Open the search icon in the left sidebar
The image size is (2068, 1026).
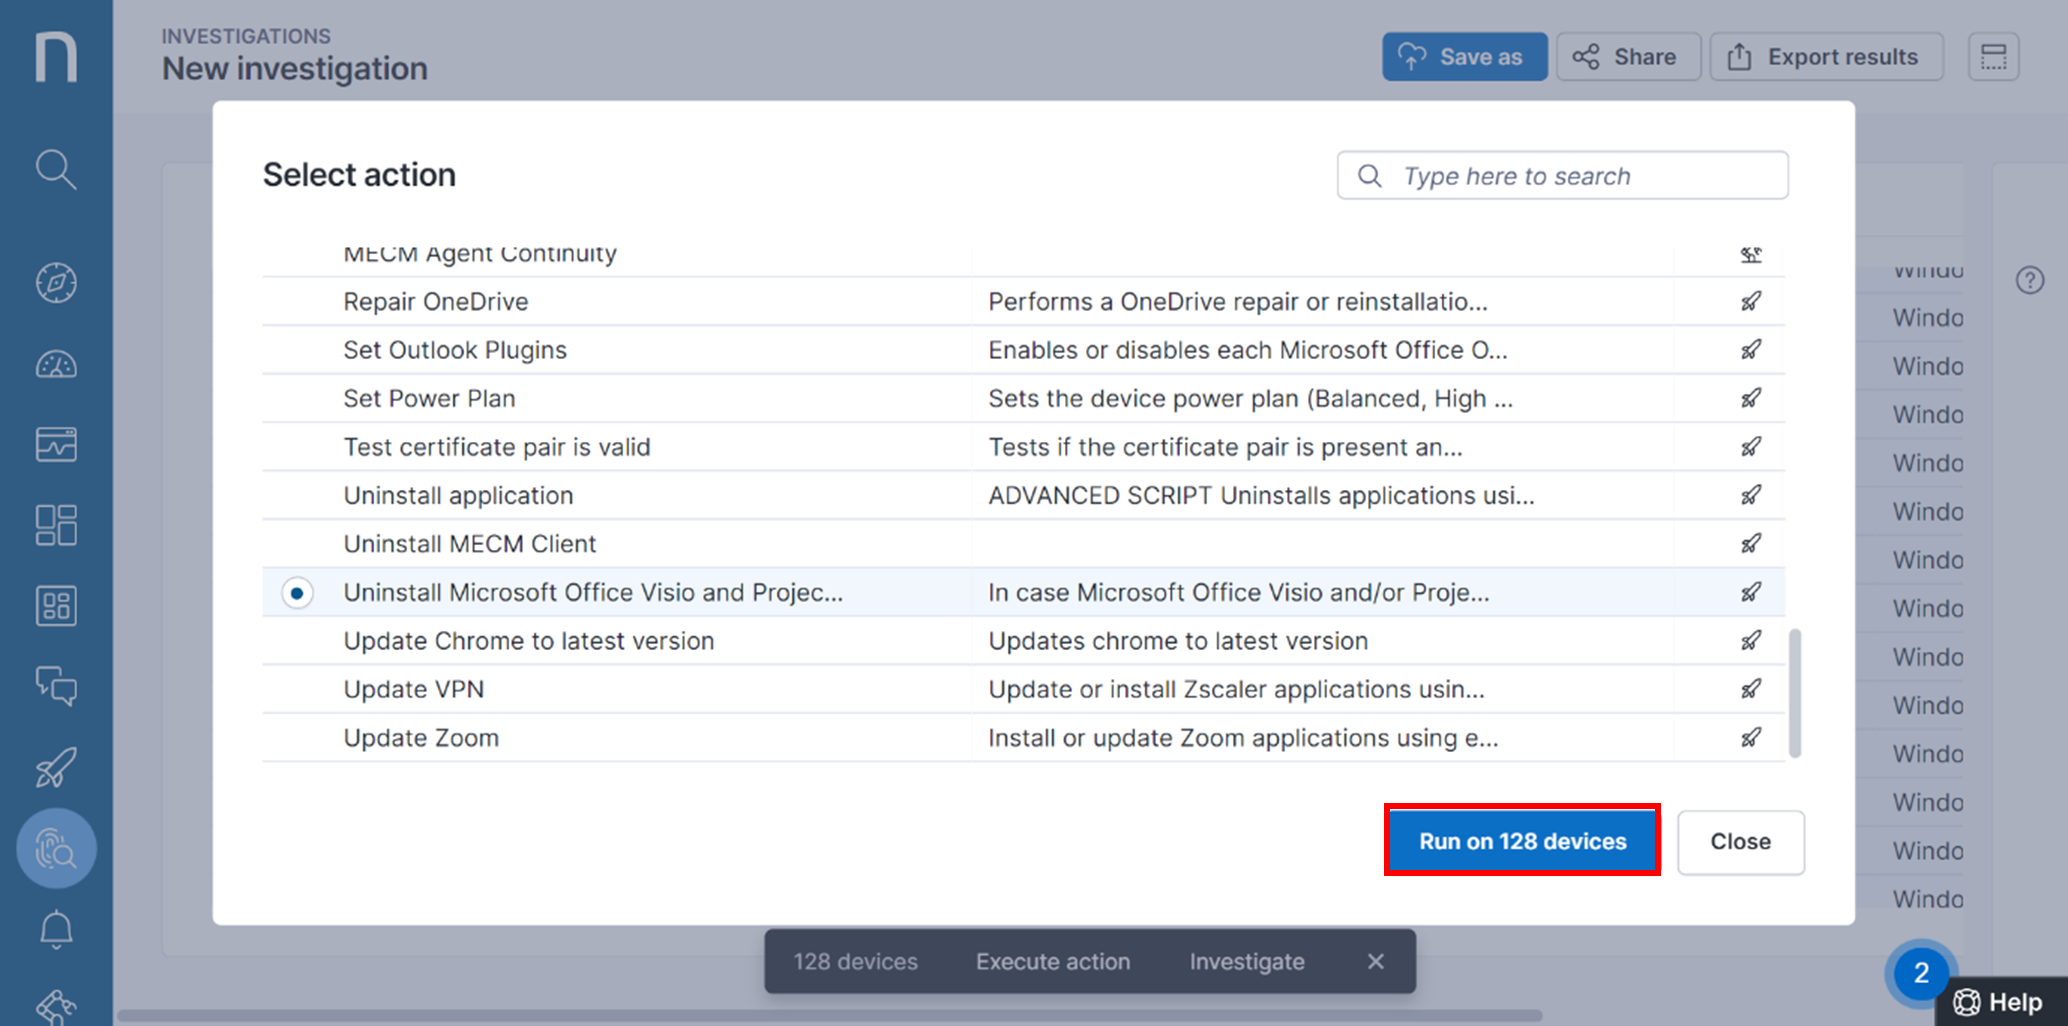tap(56, 169)
